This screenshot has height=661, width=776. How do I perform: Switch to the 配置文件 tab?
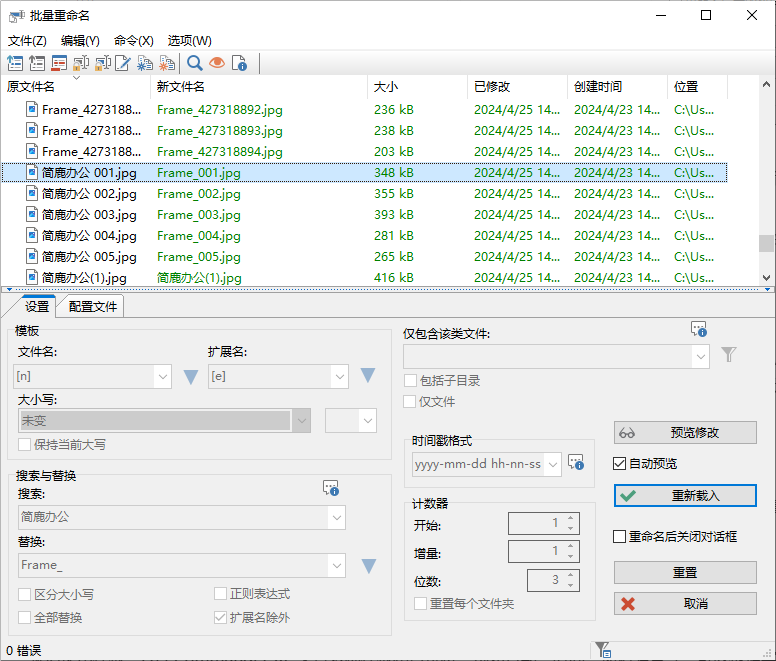tap(93, 307)
